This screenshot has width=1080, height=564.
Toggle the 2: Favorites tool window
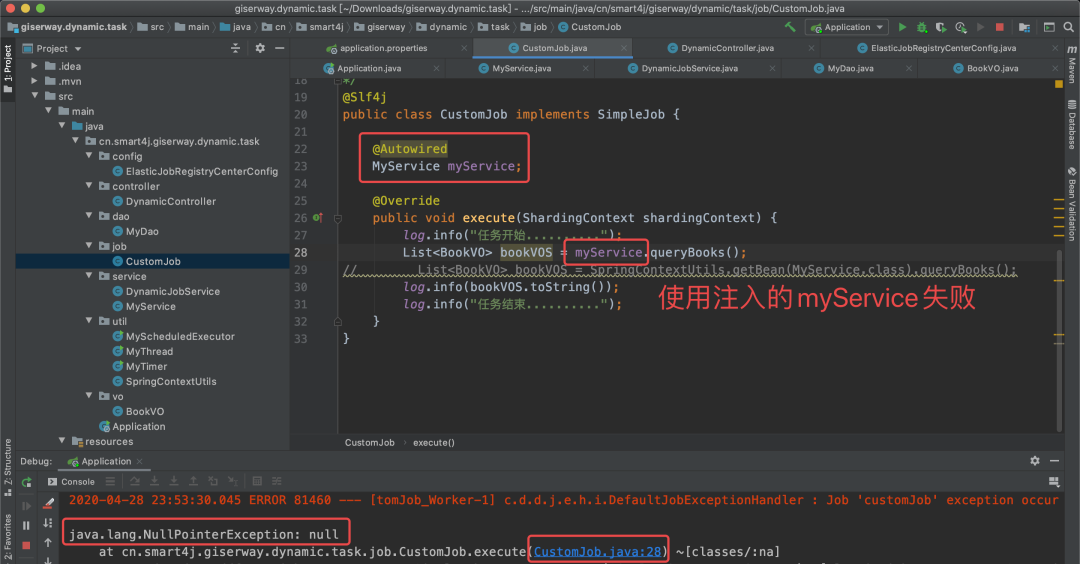[8, 537]
